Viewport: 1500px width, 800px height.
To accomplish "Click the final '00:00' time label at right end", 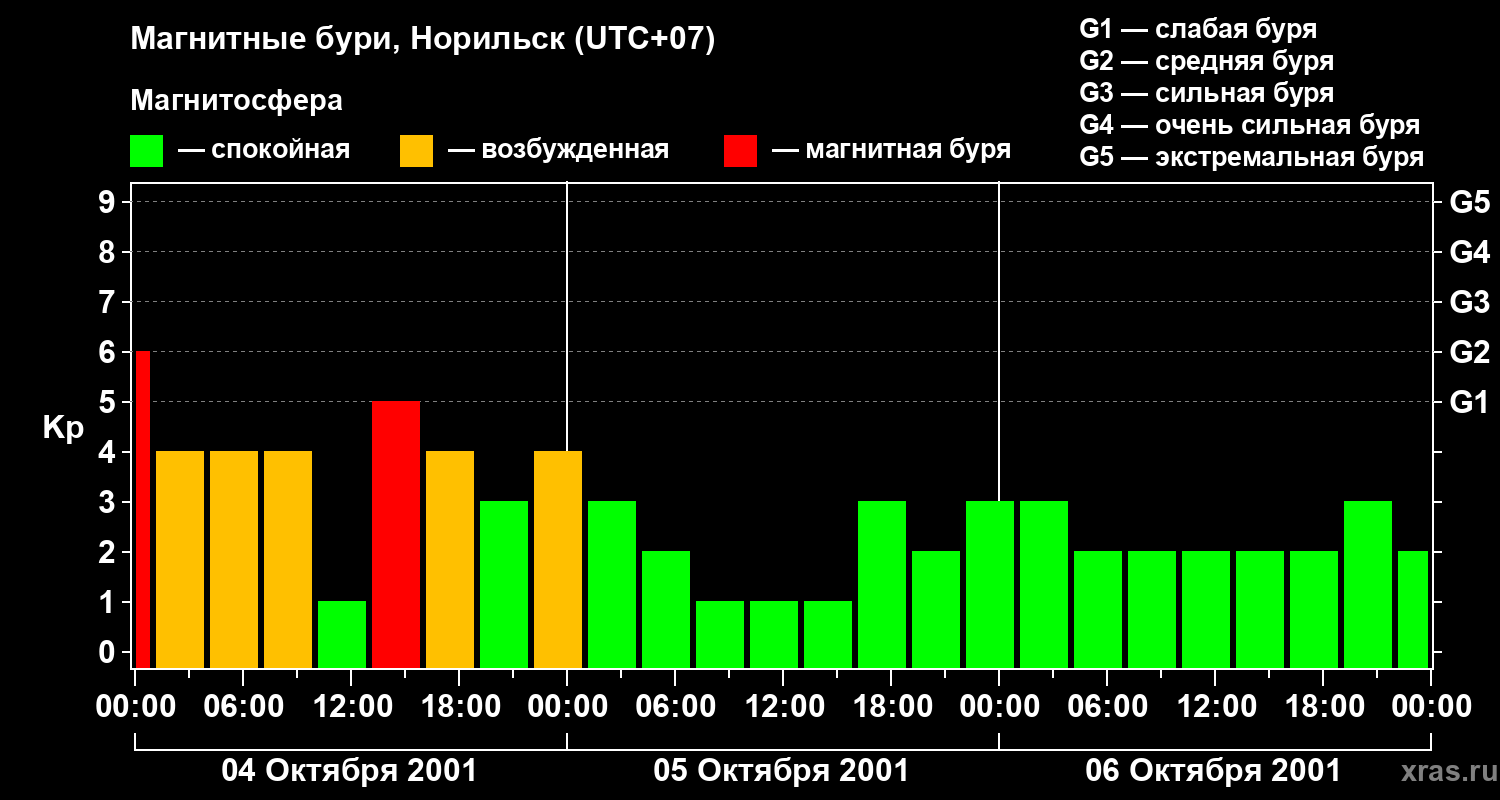I will (1430, 706).
